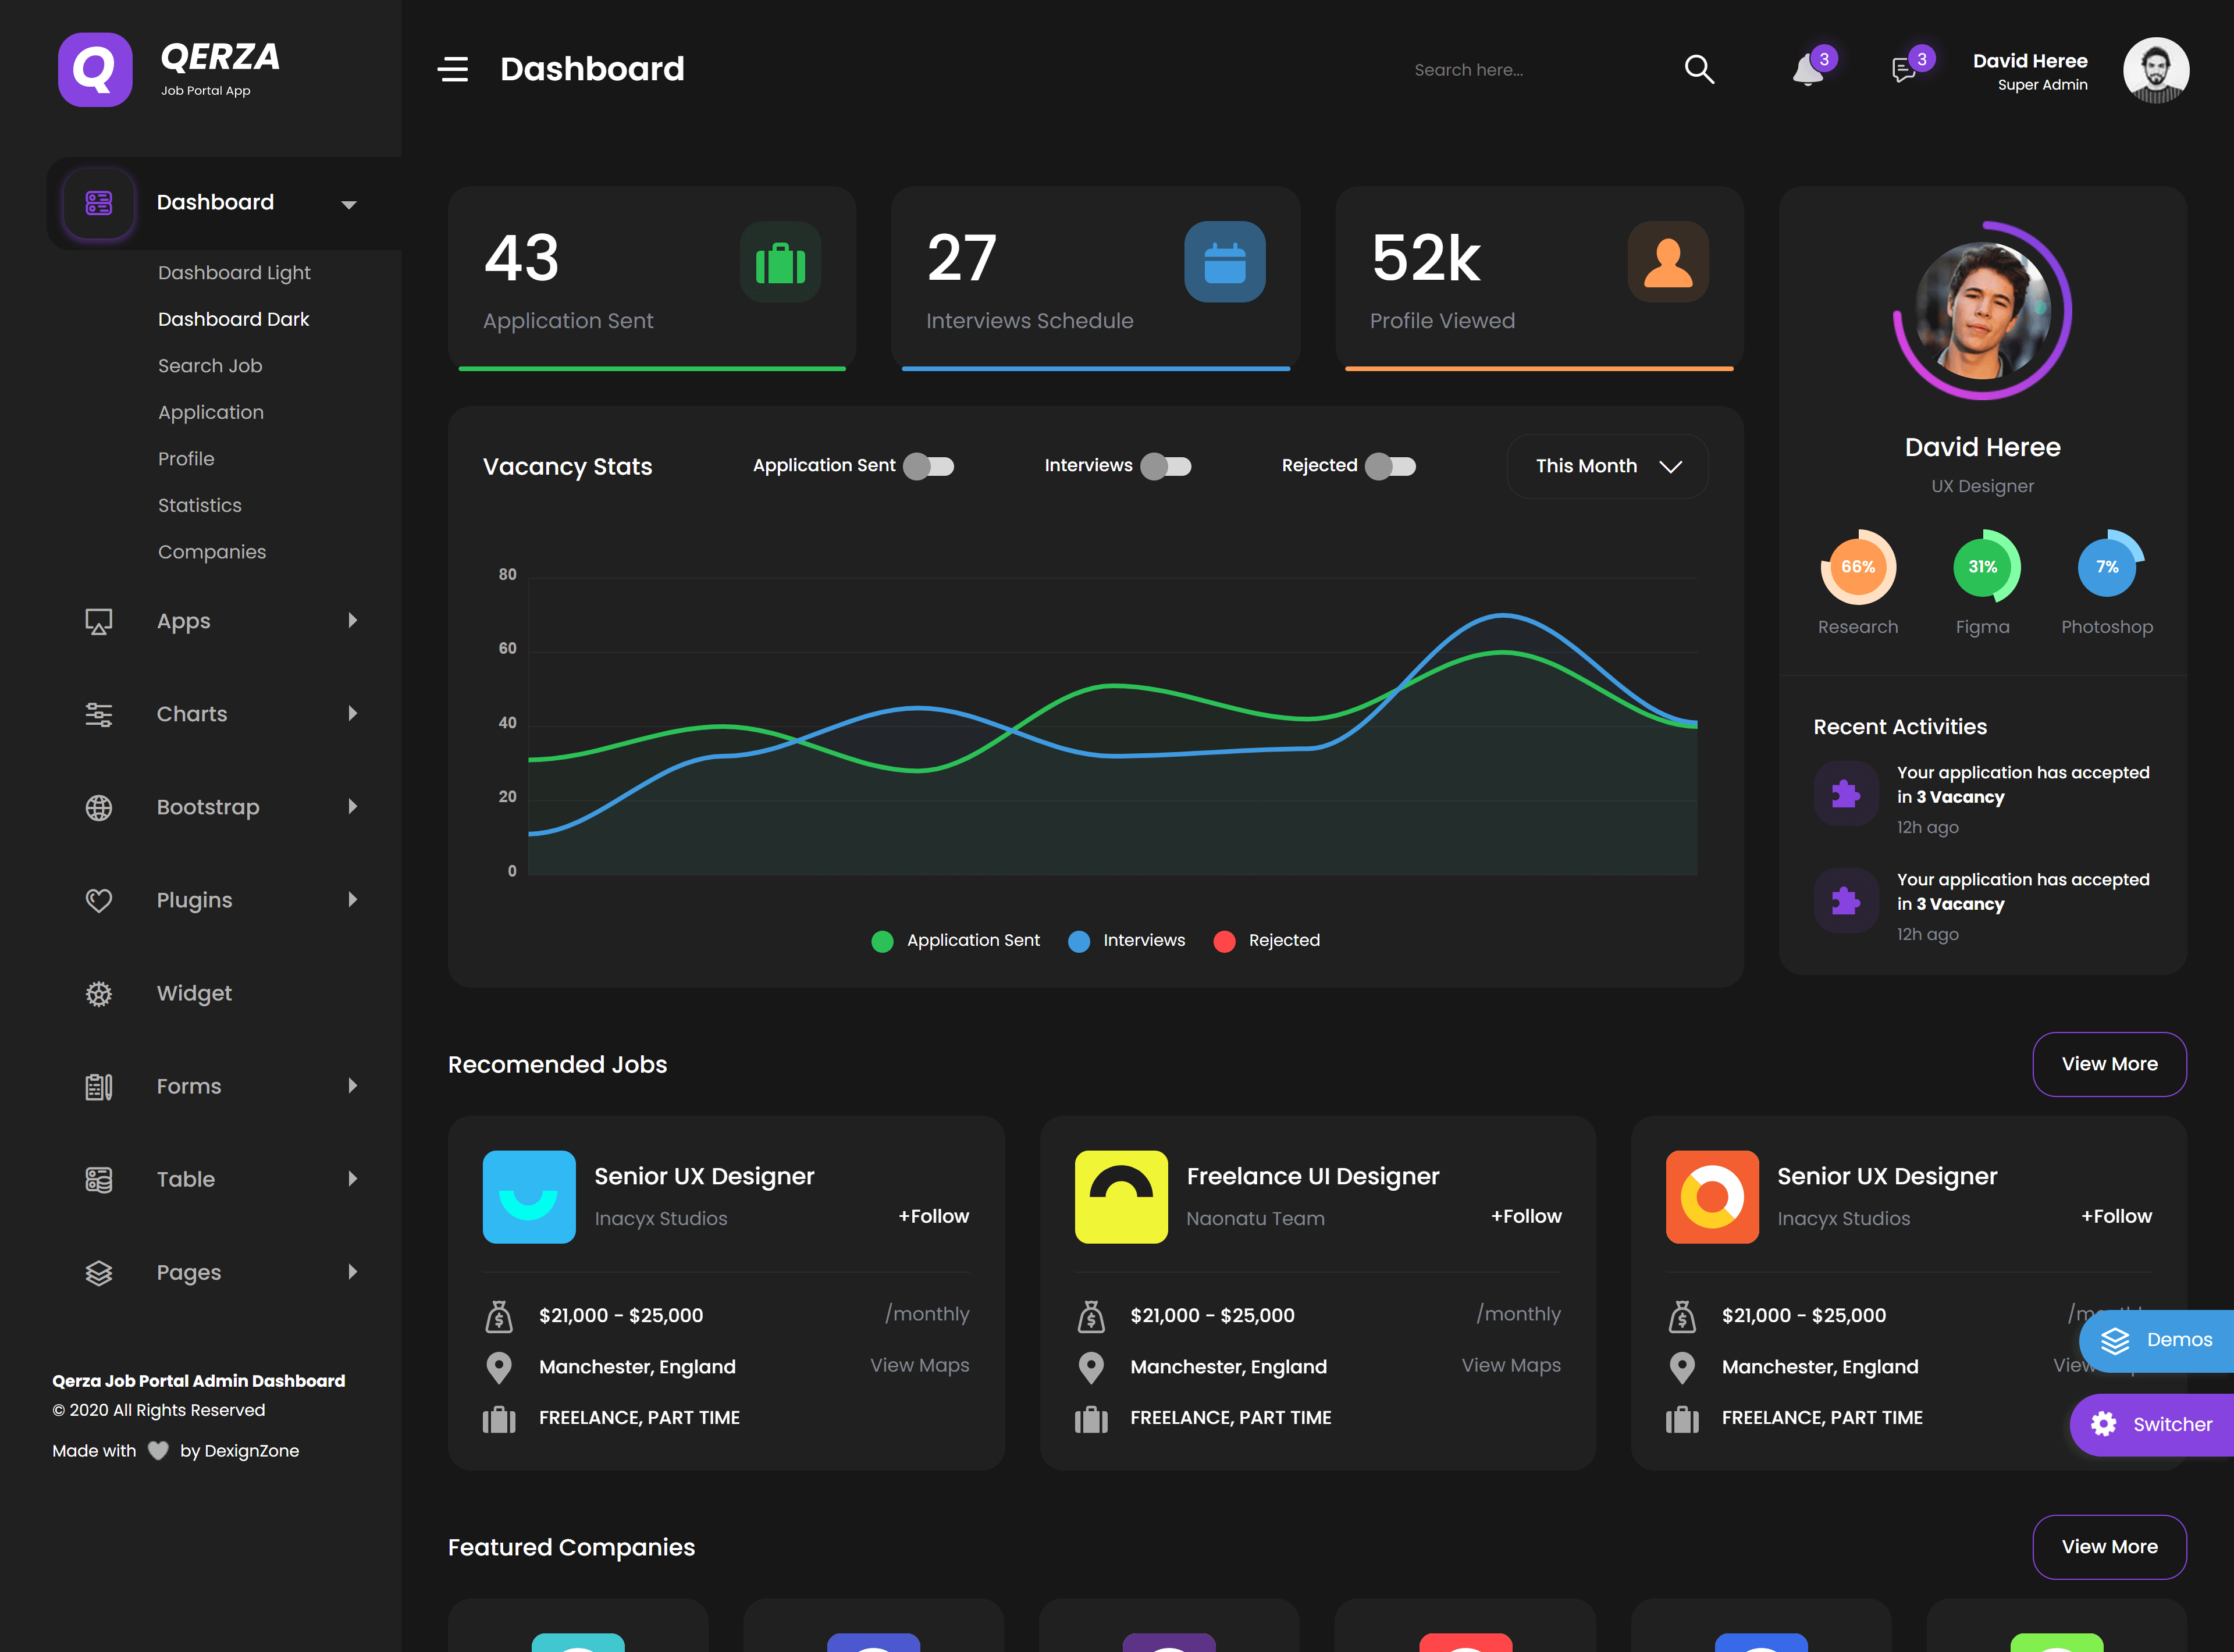Open the This Month dropdown
This screenshot has width=2234, height=1652.
1607,466
